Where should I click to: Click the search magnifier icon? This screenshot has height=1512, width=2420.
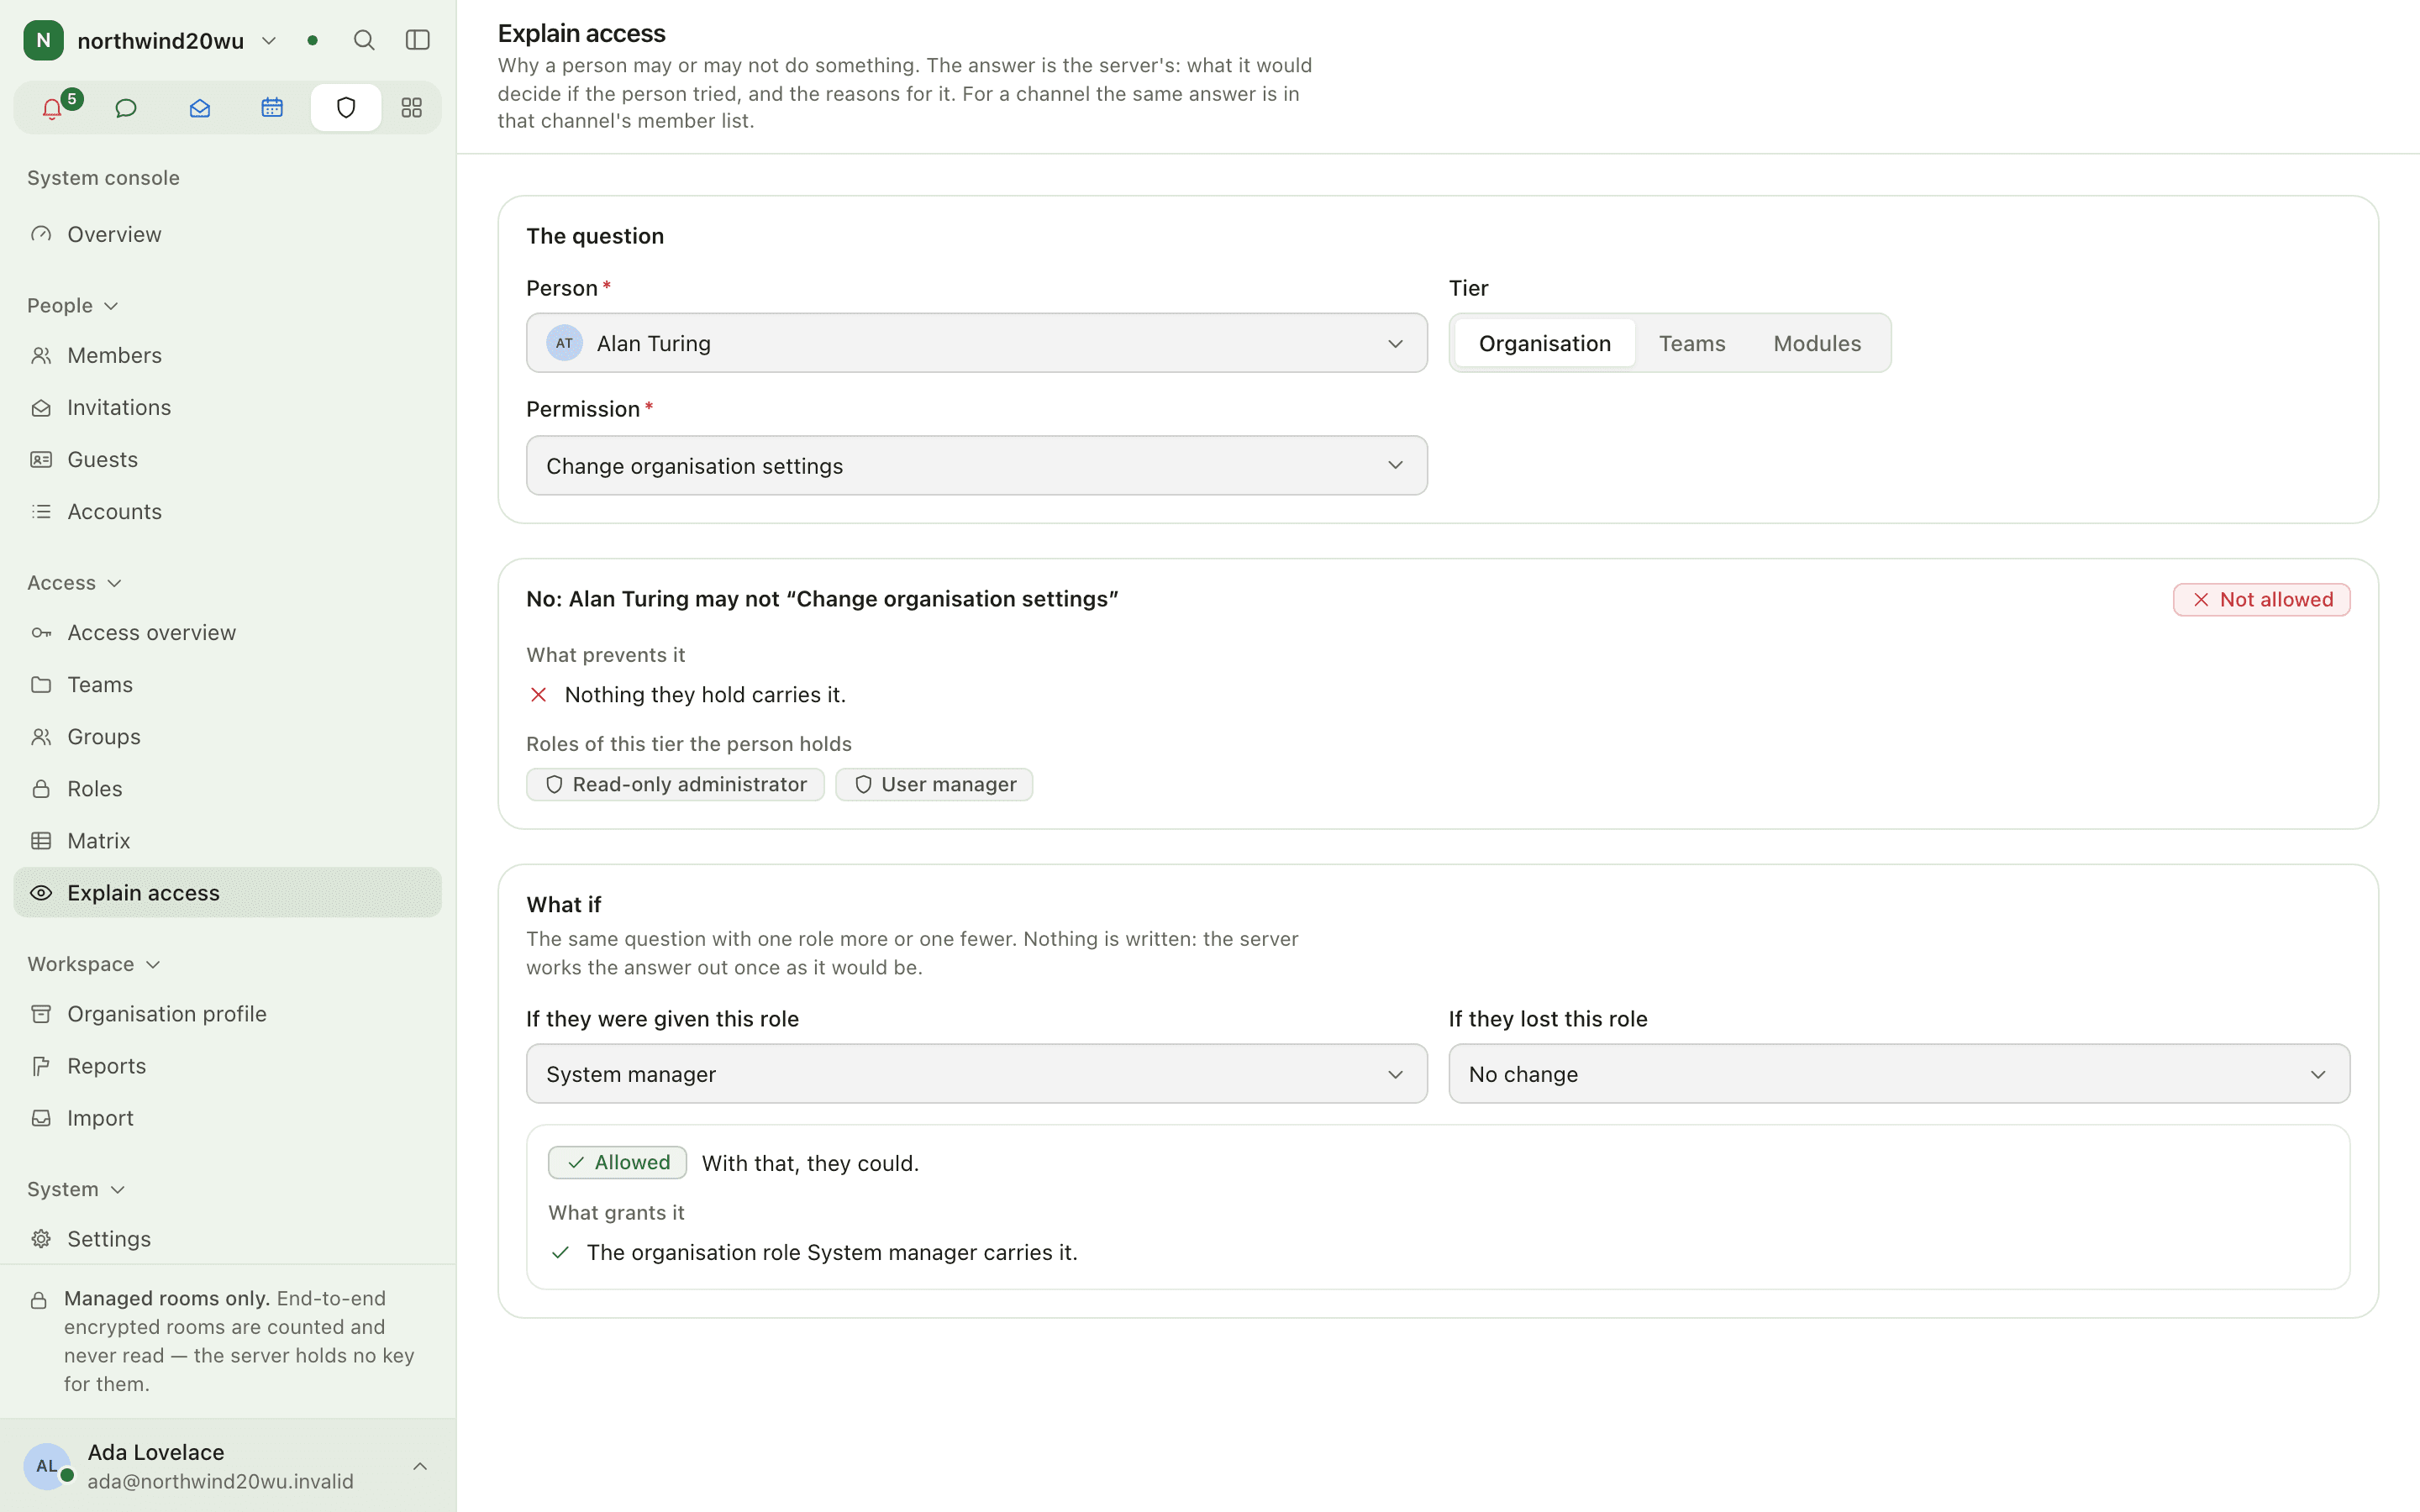pos(364,40)
